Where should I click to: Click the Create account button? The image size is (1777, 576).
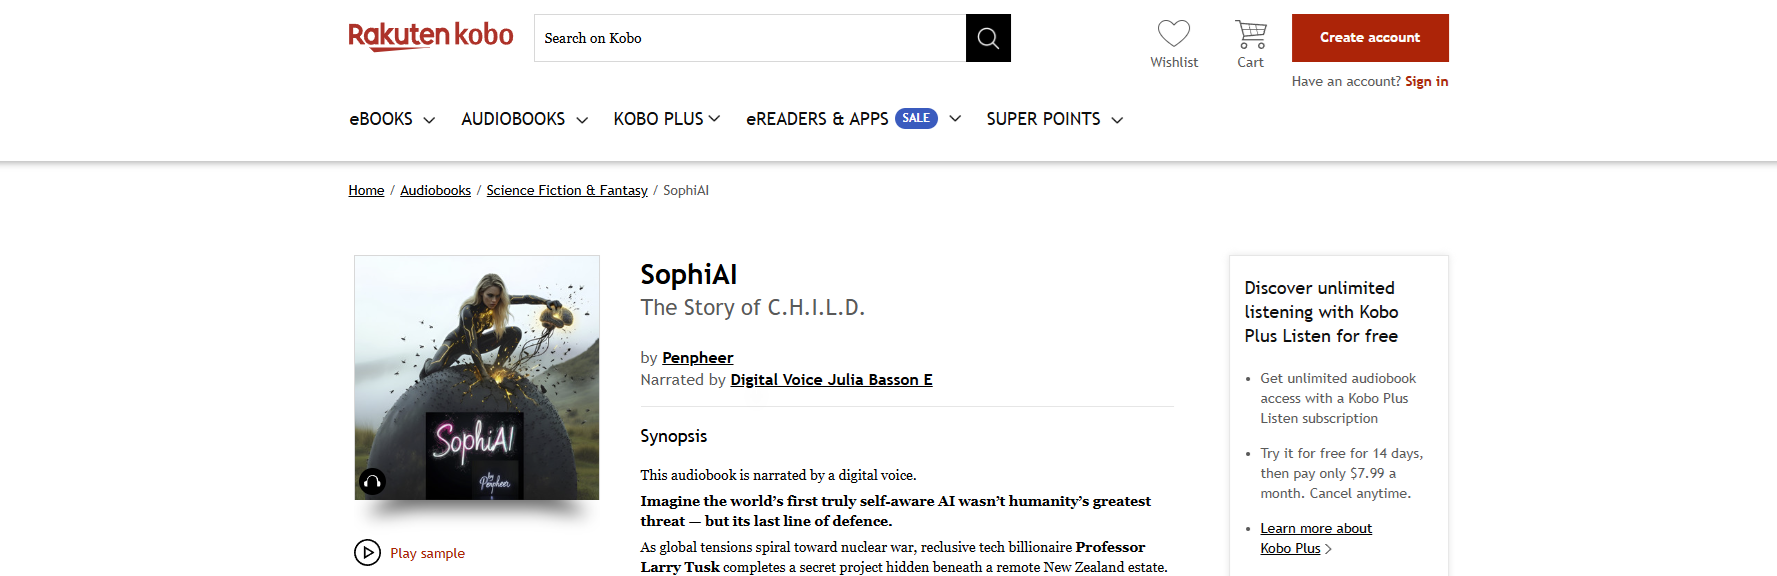(1369, 37)
